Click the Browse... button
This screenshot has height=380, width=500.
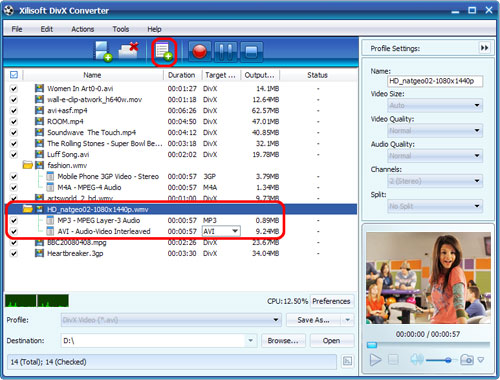(x=283, y=341)
